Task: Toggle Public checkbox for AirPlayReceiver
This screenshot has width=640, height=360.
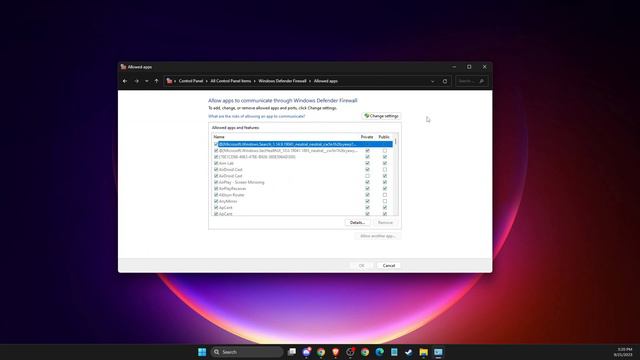Action: click(384, 189)
